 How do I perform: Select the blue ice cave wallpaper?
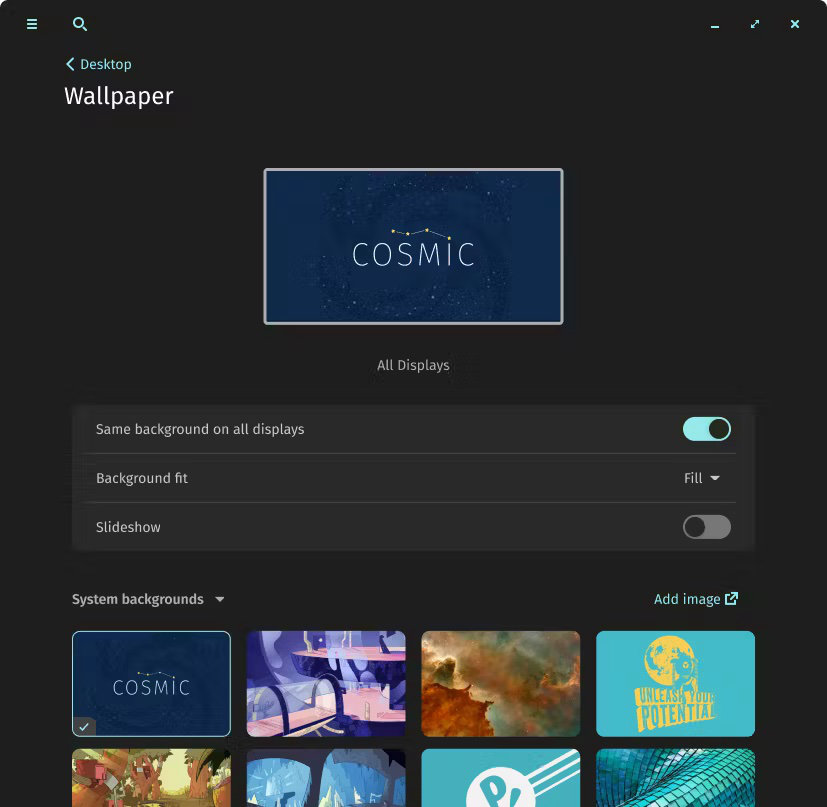click(326, 778)
